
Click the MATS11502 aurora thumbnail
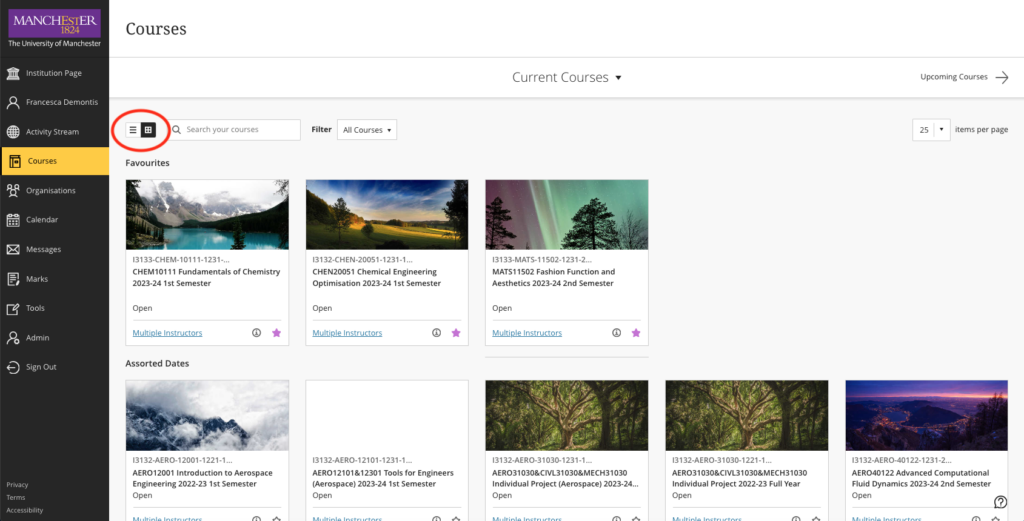[567, 215]
